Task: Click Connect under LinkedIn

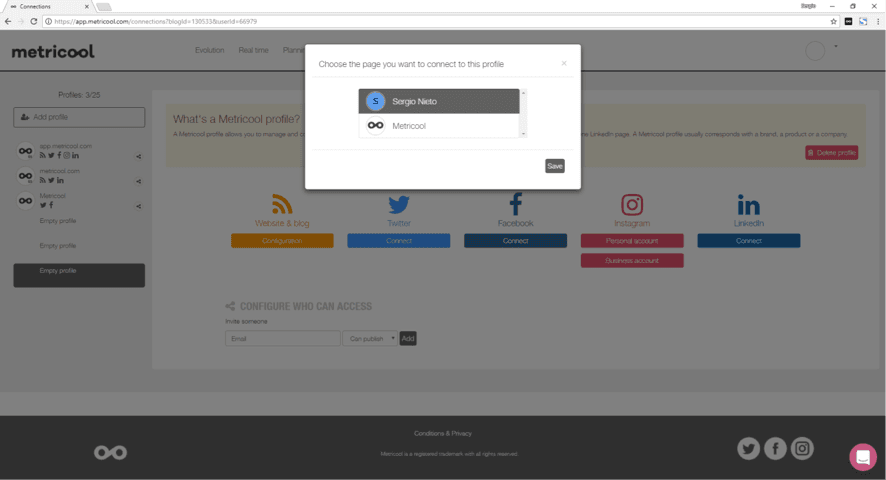Action: [x=749, y=241]
